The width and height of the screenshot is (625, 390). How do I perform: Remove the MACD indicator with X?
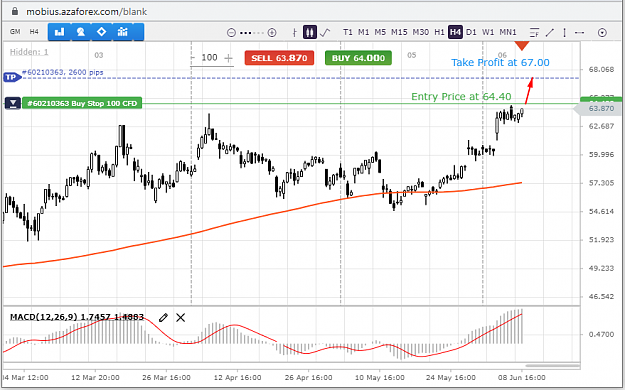pyautogui.click(x=181, y=317)
